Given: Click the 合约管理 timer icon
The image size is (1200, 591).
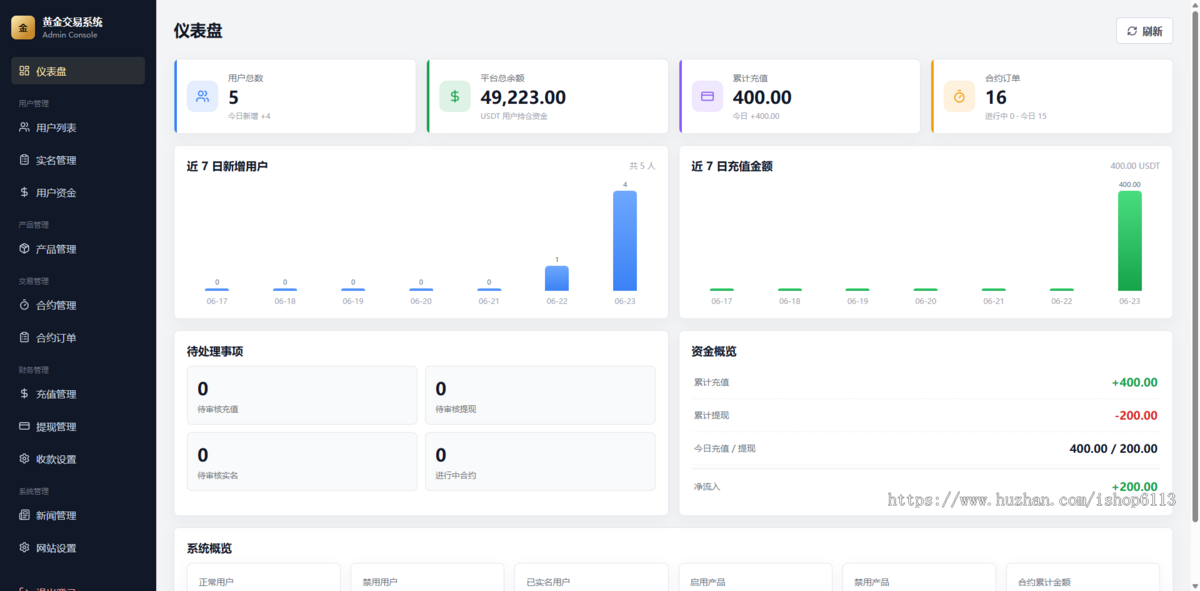Looking at the screenshot, I should coord(24,305).
